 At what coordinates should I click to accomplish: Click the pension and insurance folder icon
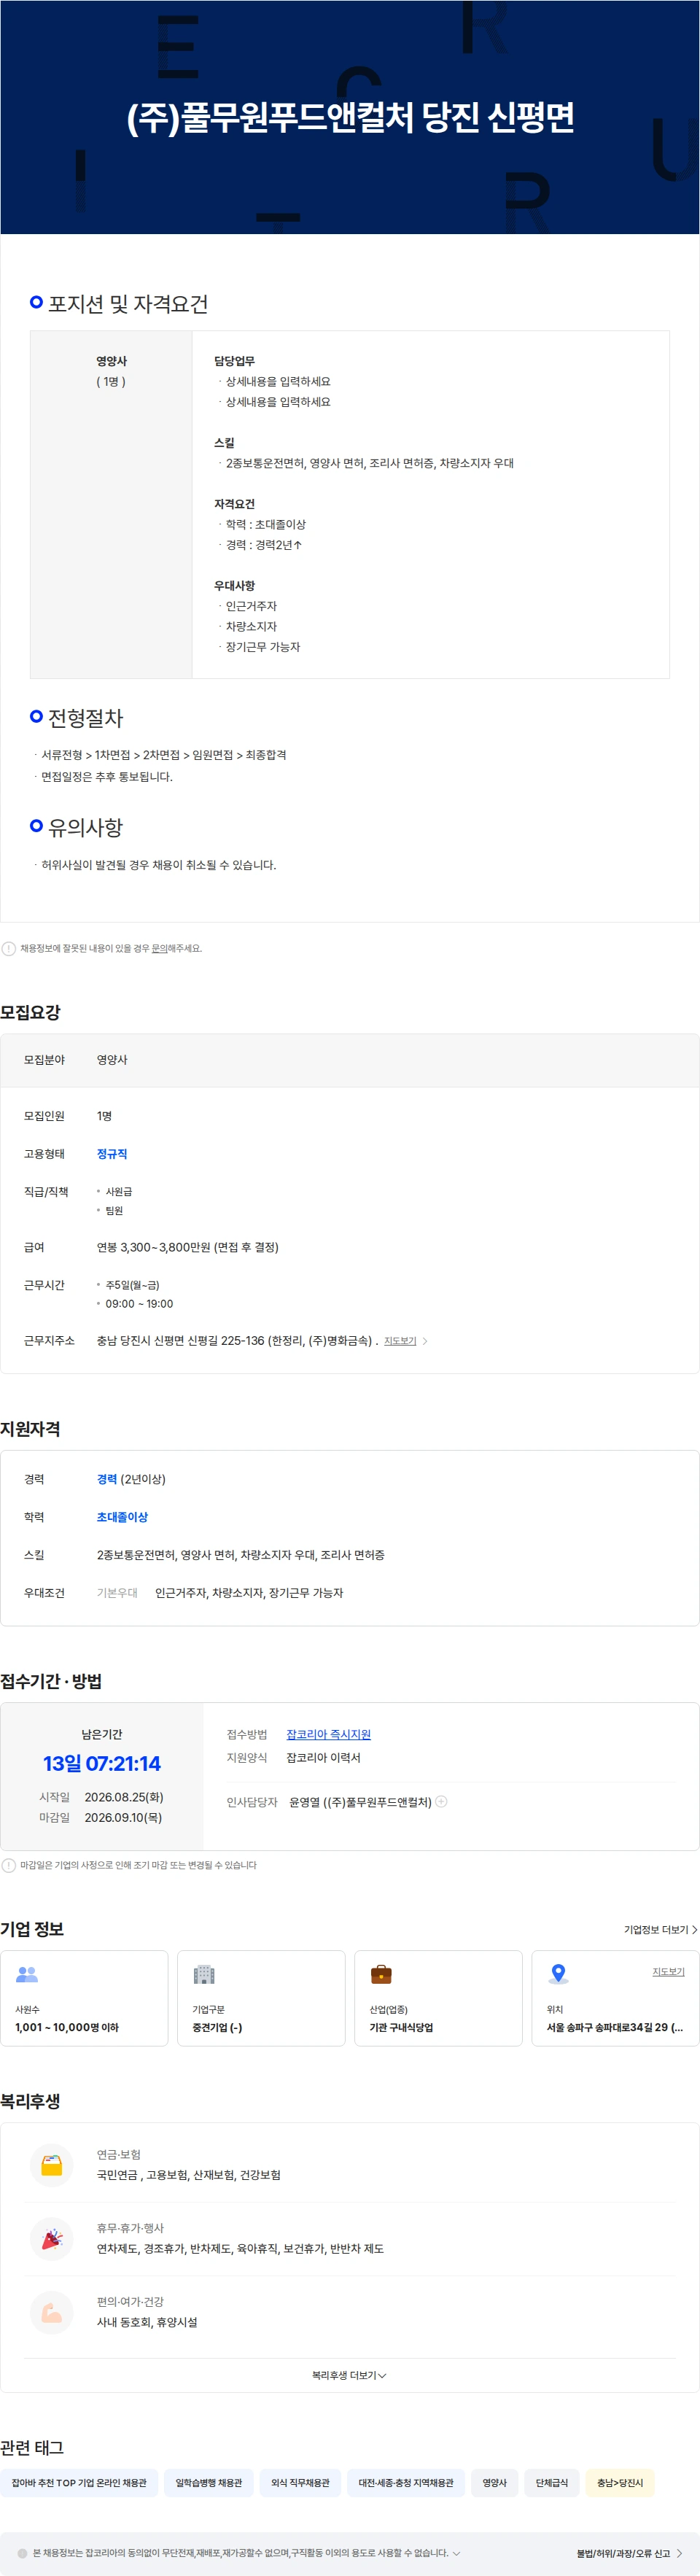point(52,2165)
